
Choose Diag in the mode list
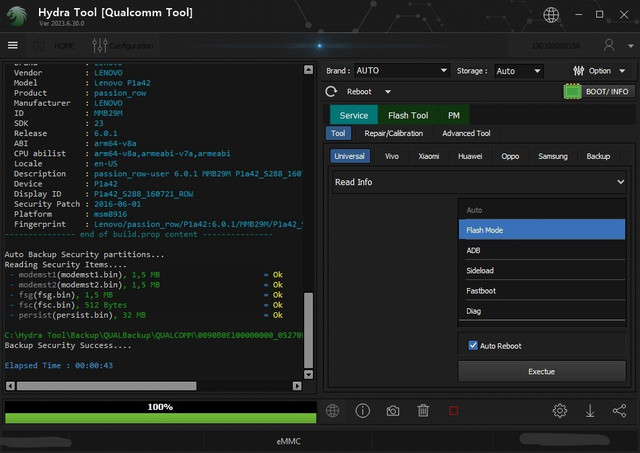tap(542, 311)
